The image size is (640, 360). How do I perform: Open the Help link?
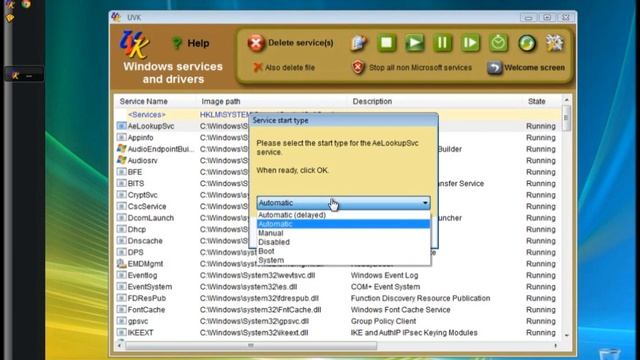[190, 43]
